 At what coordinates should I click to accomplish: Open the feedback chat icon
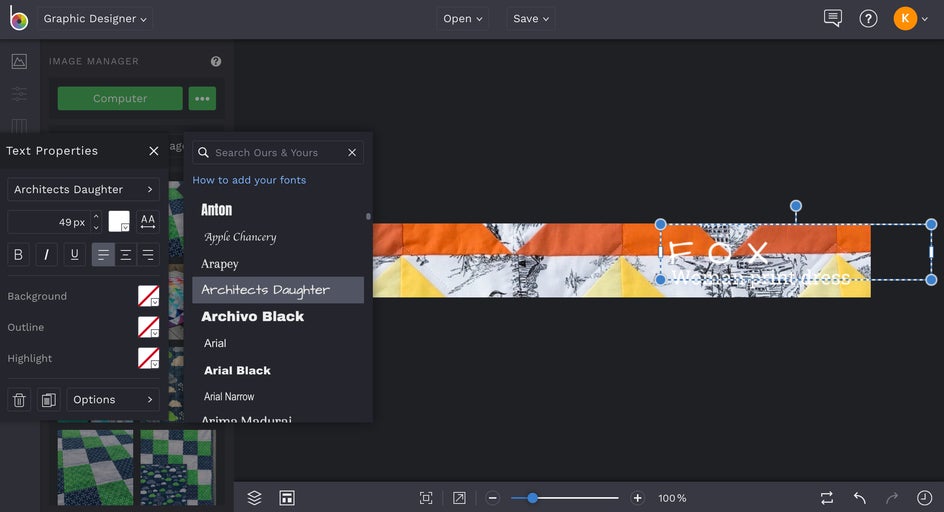[833, 18]
